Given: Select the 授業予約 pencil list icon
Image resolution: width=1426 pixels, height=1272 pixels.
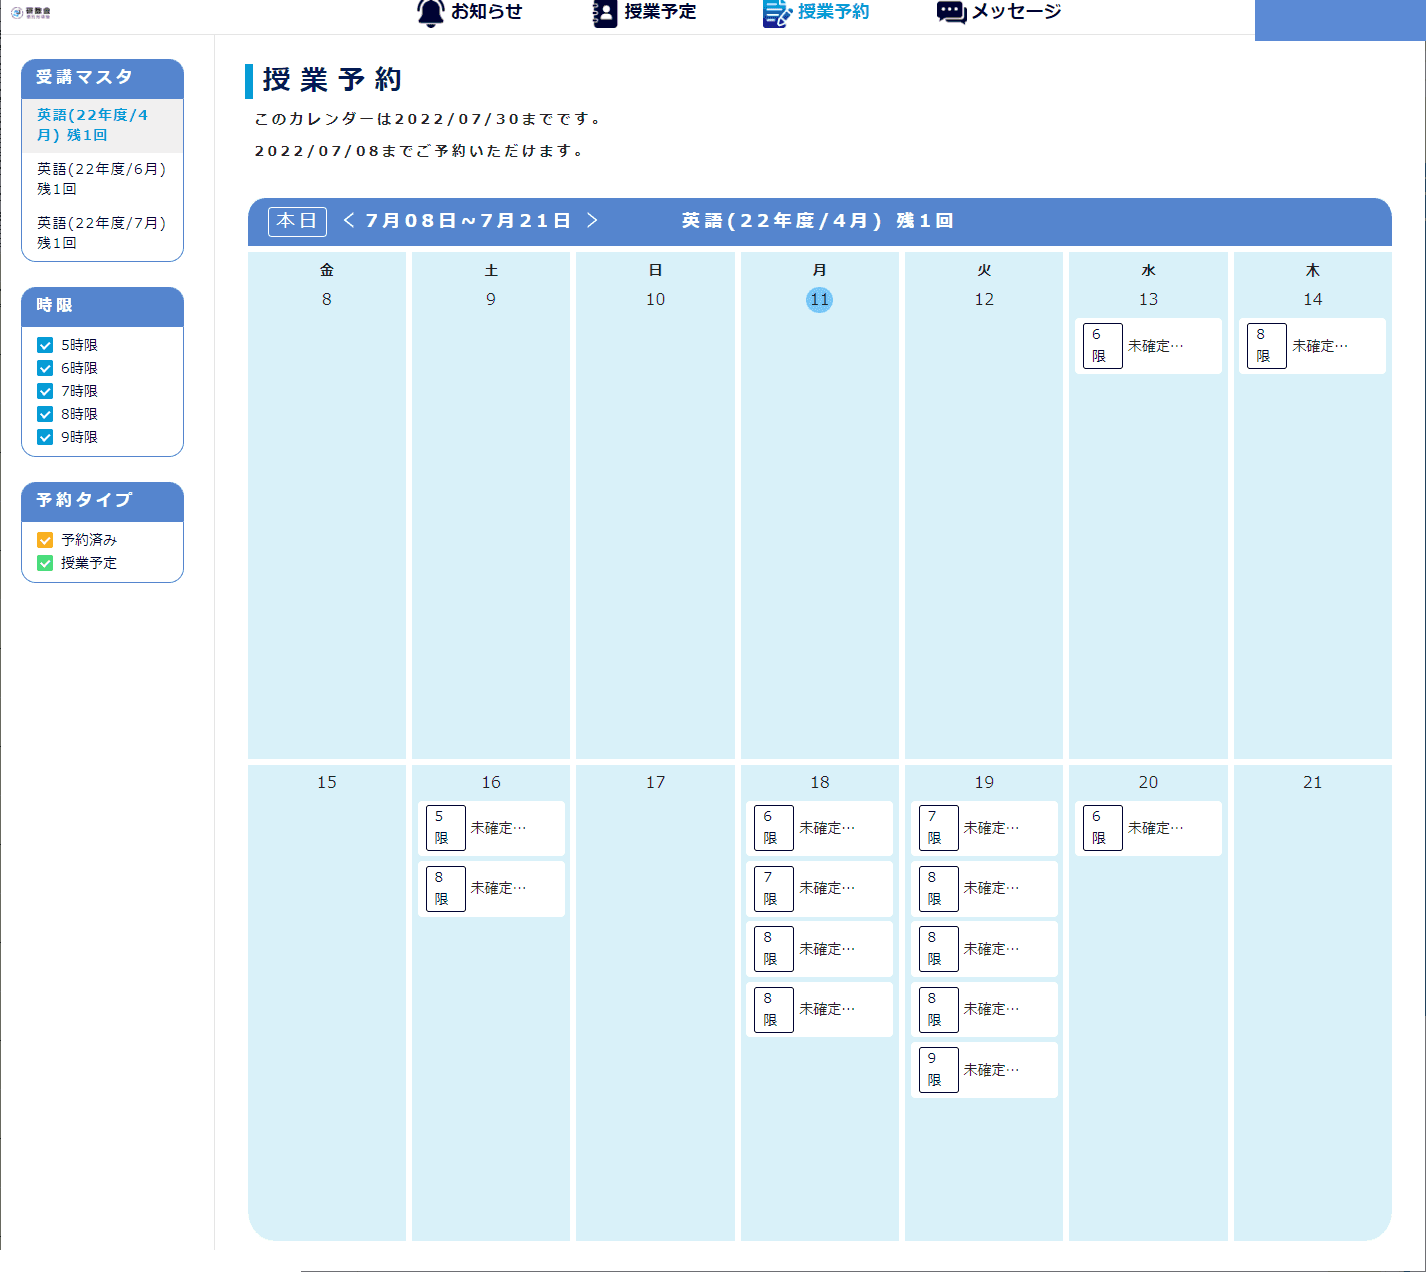Looking at the screenshot, I should pos(777,13).
